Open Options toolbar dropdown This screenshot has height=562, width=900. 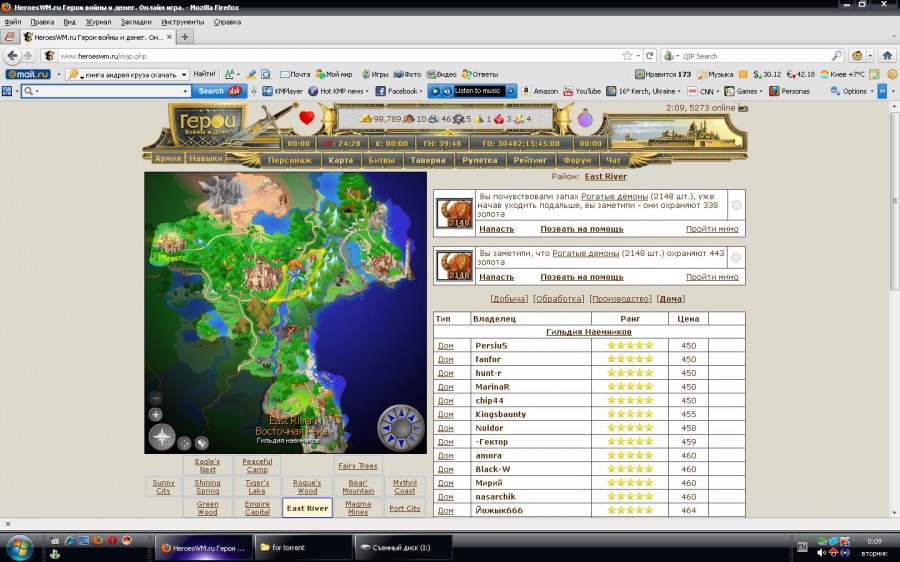(x=871, y=91)
